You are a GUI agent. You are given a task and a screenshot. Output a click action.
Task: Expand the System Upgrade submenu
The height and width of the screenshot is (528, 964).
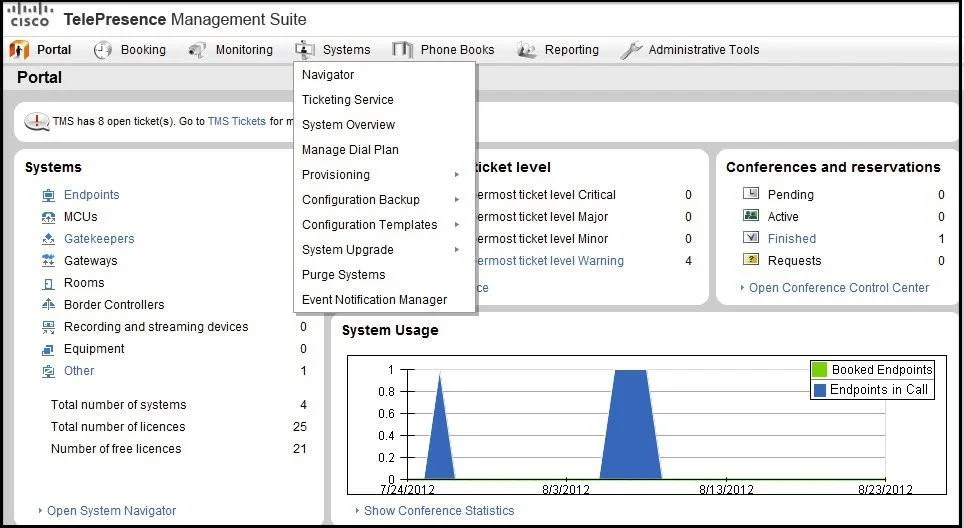point(381,250)
